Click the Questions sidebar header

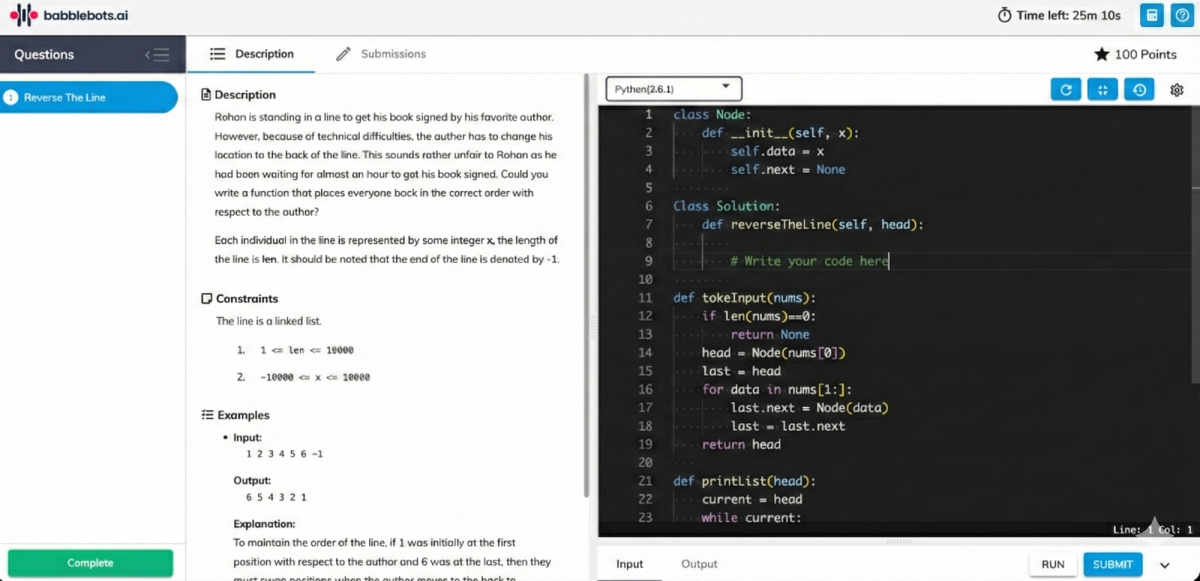(x=92, y=55)
